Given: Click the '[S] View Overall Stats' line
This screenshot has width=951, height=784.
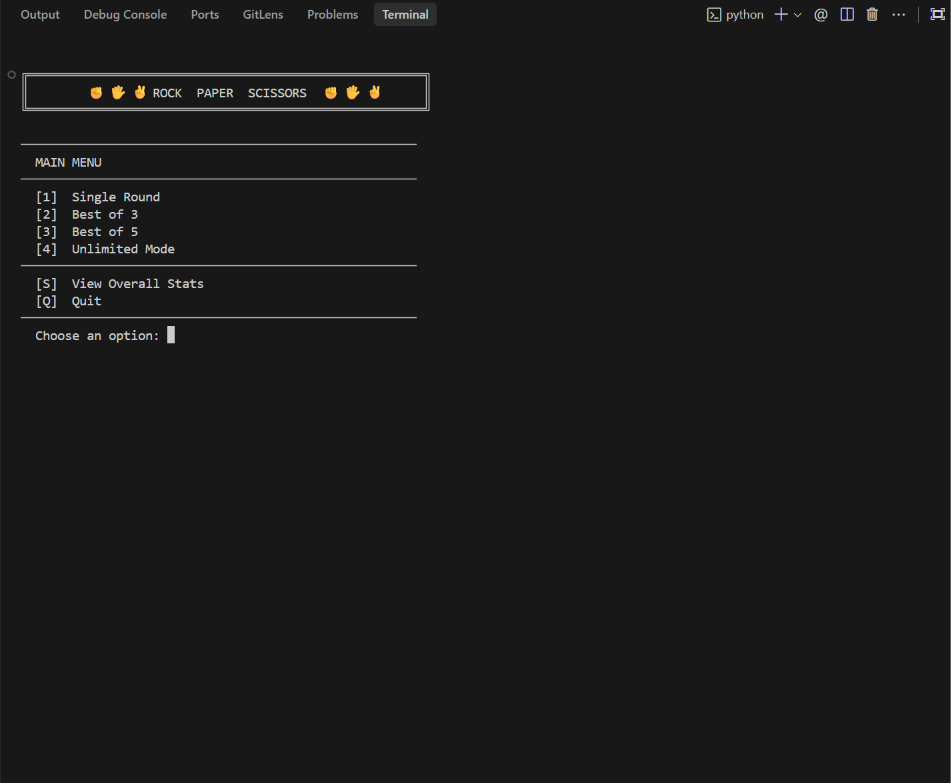Looking at the screenshot, I should click(119, 284).
